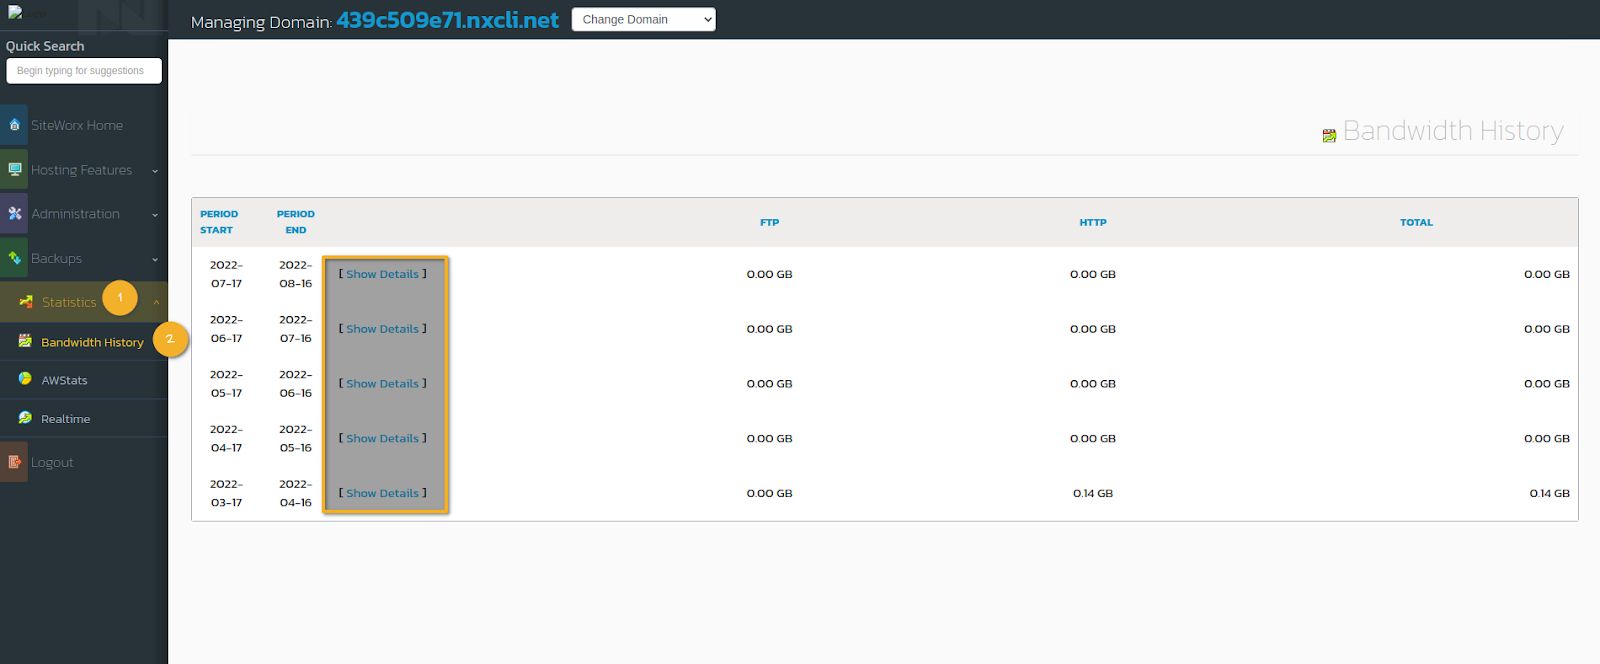This screenshot has width=1600, height=664.
Task: Click the Quick Search label
Action: (45, 46)
